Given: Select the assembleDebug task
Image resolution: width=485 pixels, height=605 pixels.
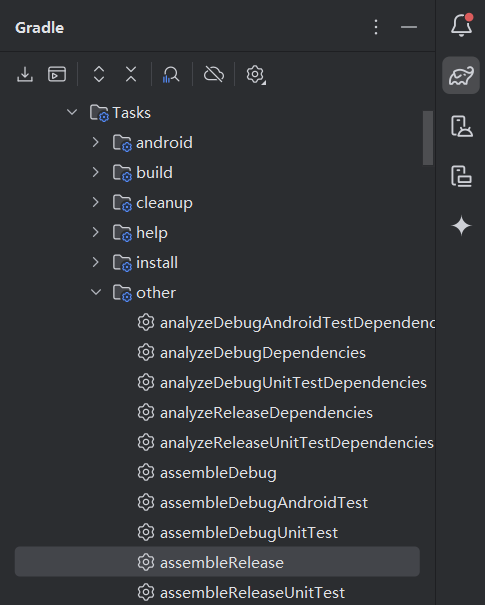Looking at the screenshot, I should click(218, 473).
